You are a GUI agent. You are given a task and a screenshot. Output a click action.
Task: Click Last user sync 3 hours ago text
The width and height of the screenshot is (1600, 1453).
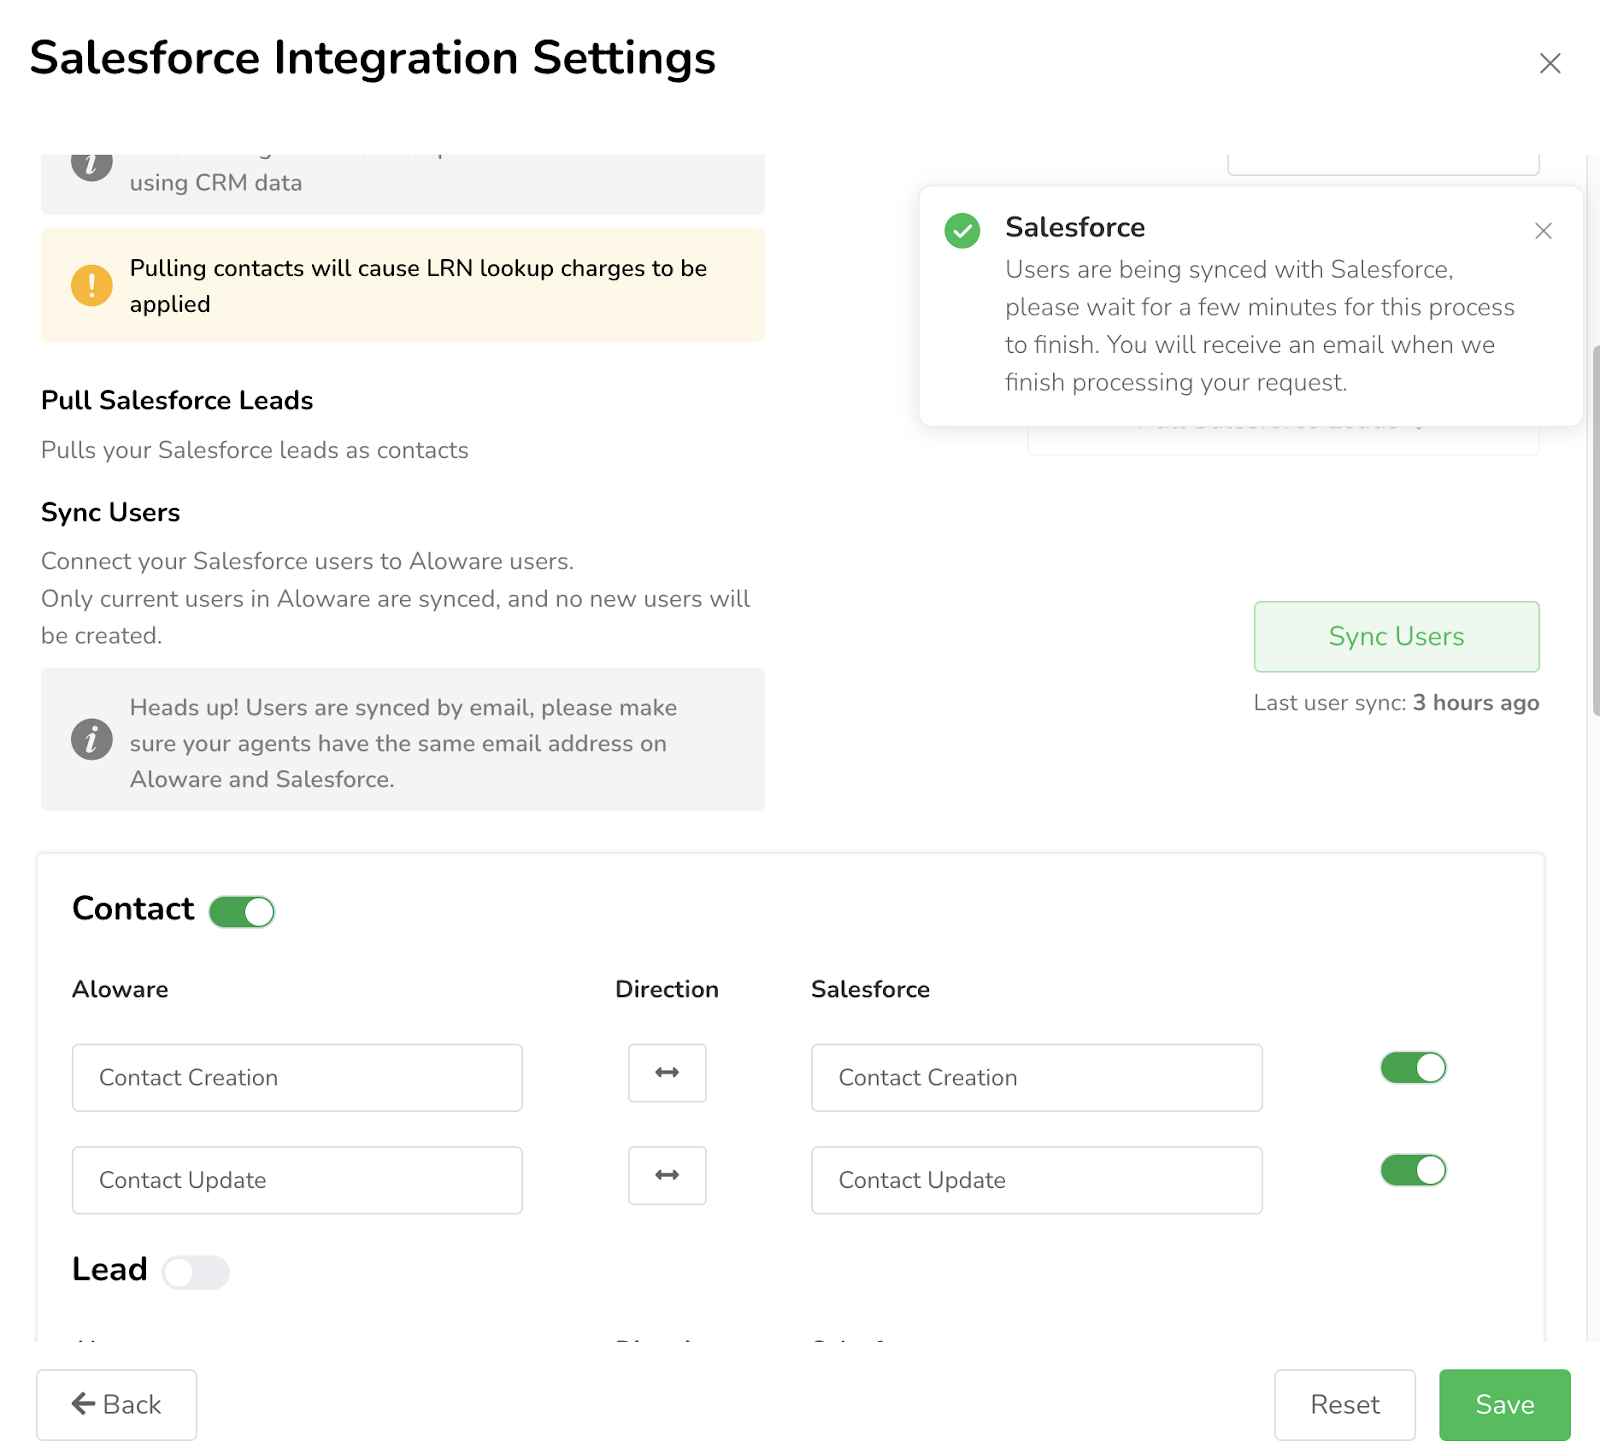pyautogui.click(x=1396, y=703)
